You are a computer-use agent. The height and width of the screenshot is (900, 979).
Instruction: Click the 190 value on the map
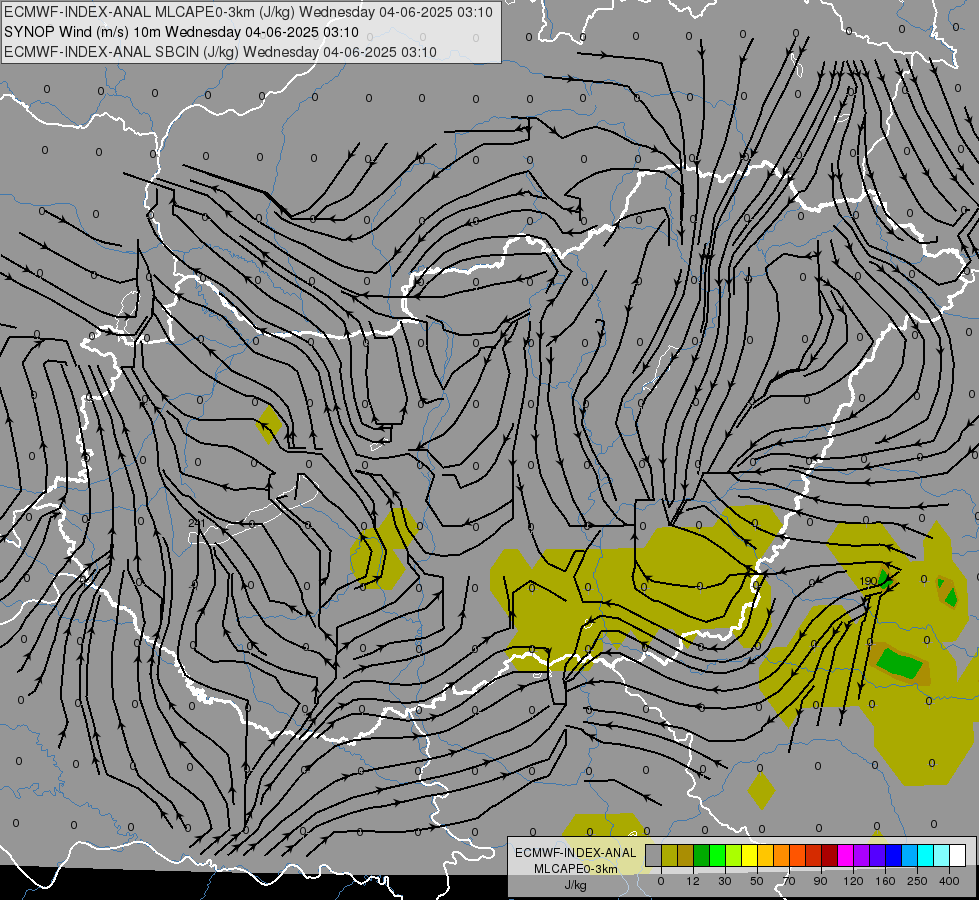868,581
